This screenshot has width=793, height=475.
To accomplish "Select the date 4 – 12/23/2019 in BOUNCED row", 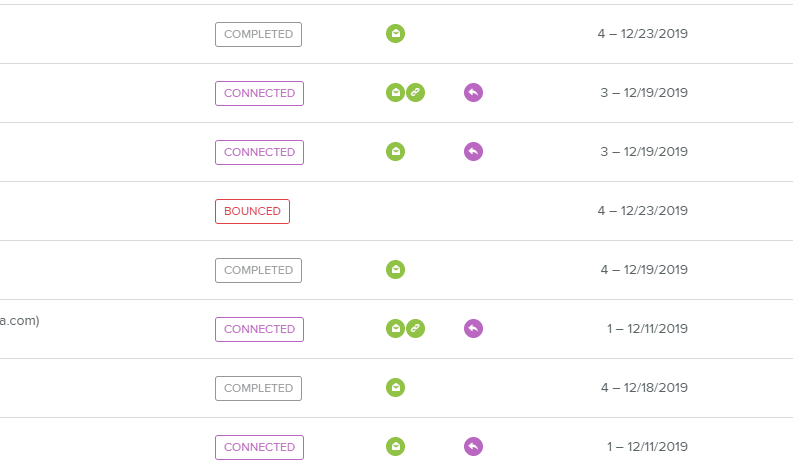I will point(642,211).
